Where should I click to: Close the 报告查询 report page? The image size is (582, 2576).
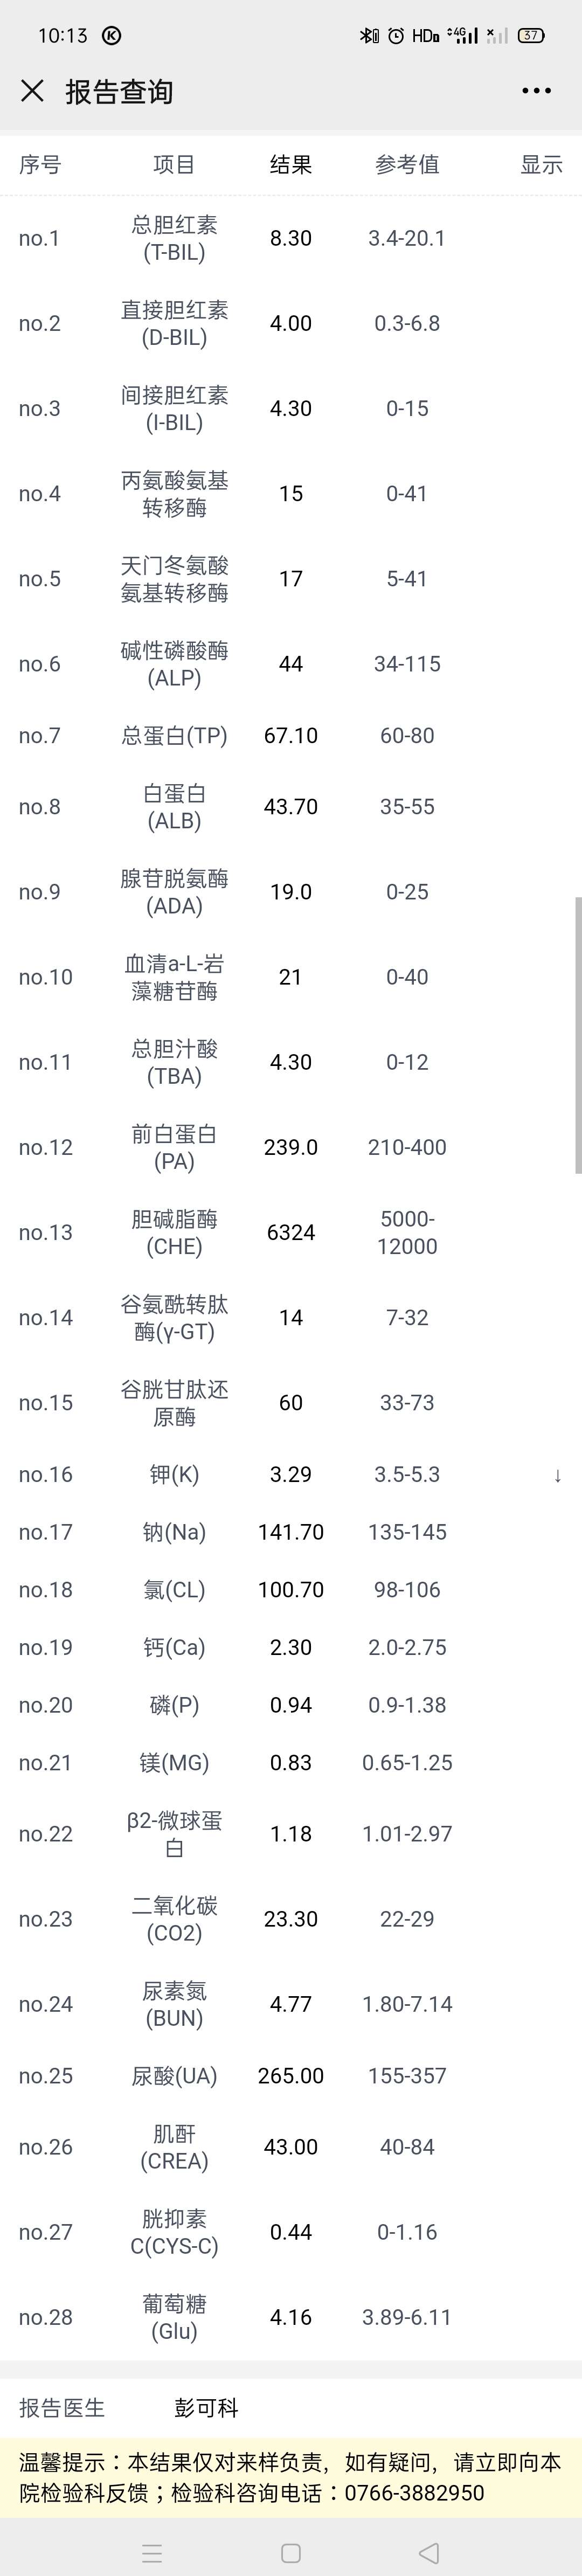click(x=33, y=90)
